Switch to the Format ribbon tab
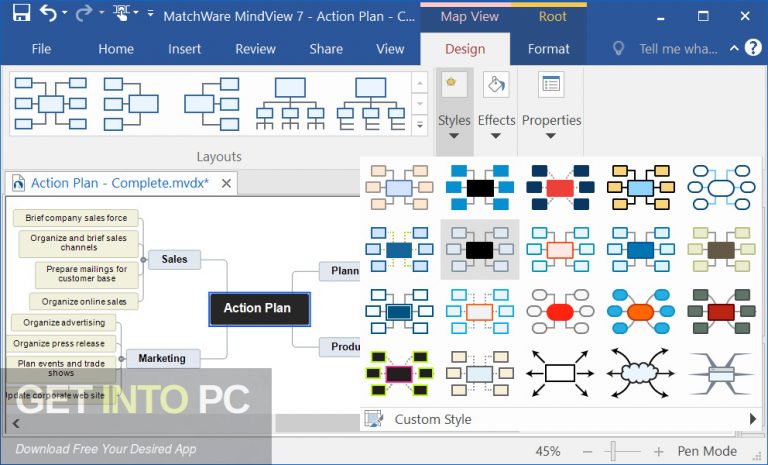 549,49
